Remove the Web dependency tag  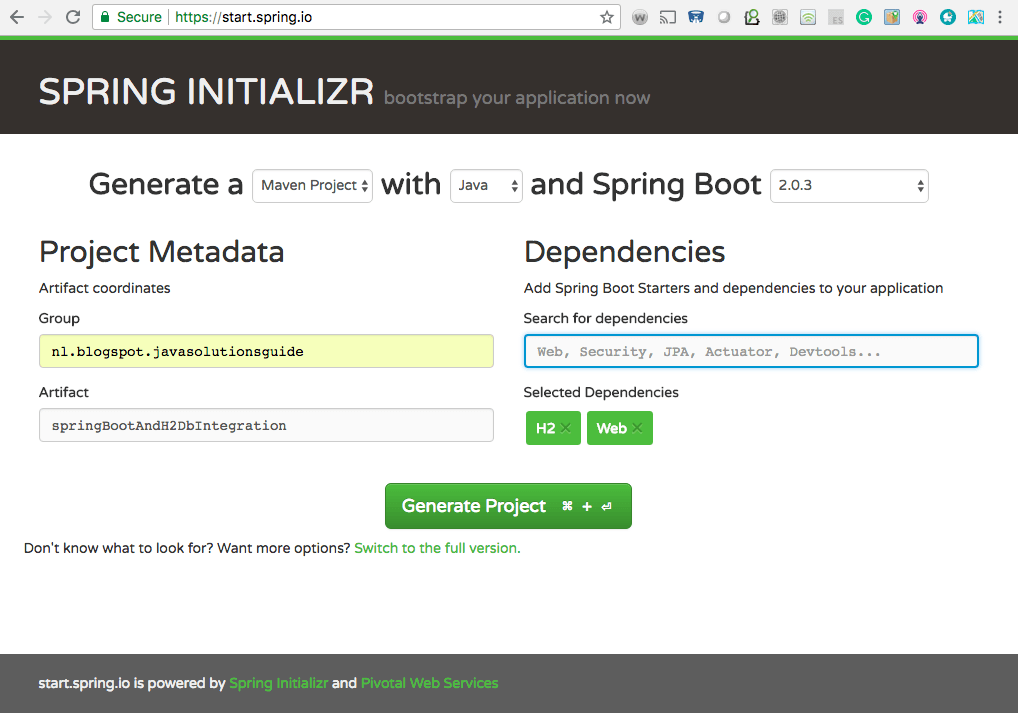[637, 428]
